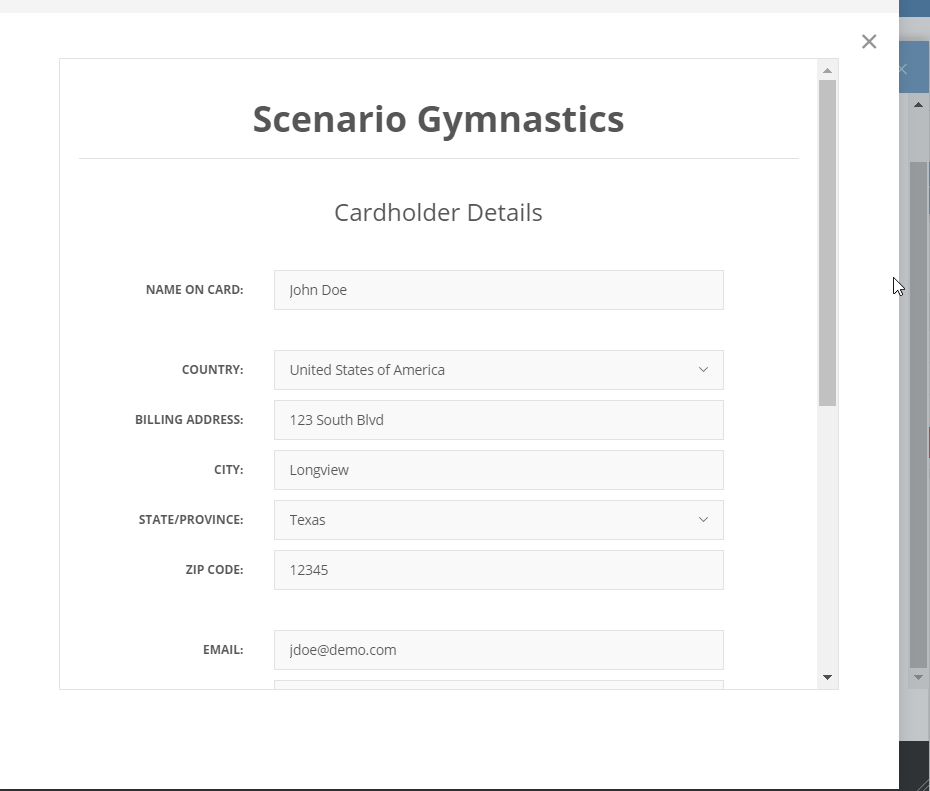Click the partially visible field below Email
Image resolution: width=930 pixels, height=791 pixels.
pos(499,685)
